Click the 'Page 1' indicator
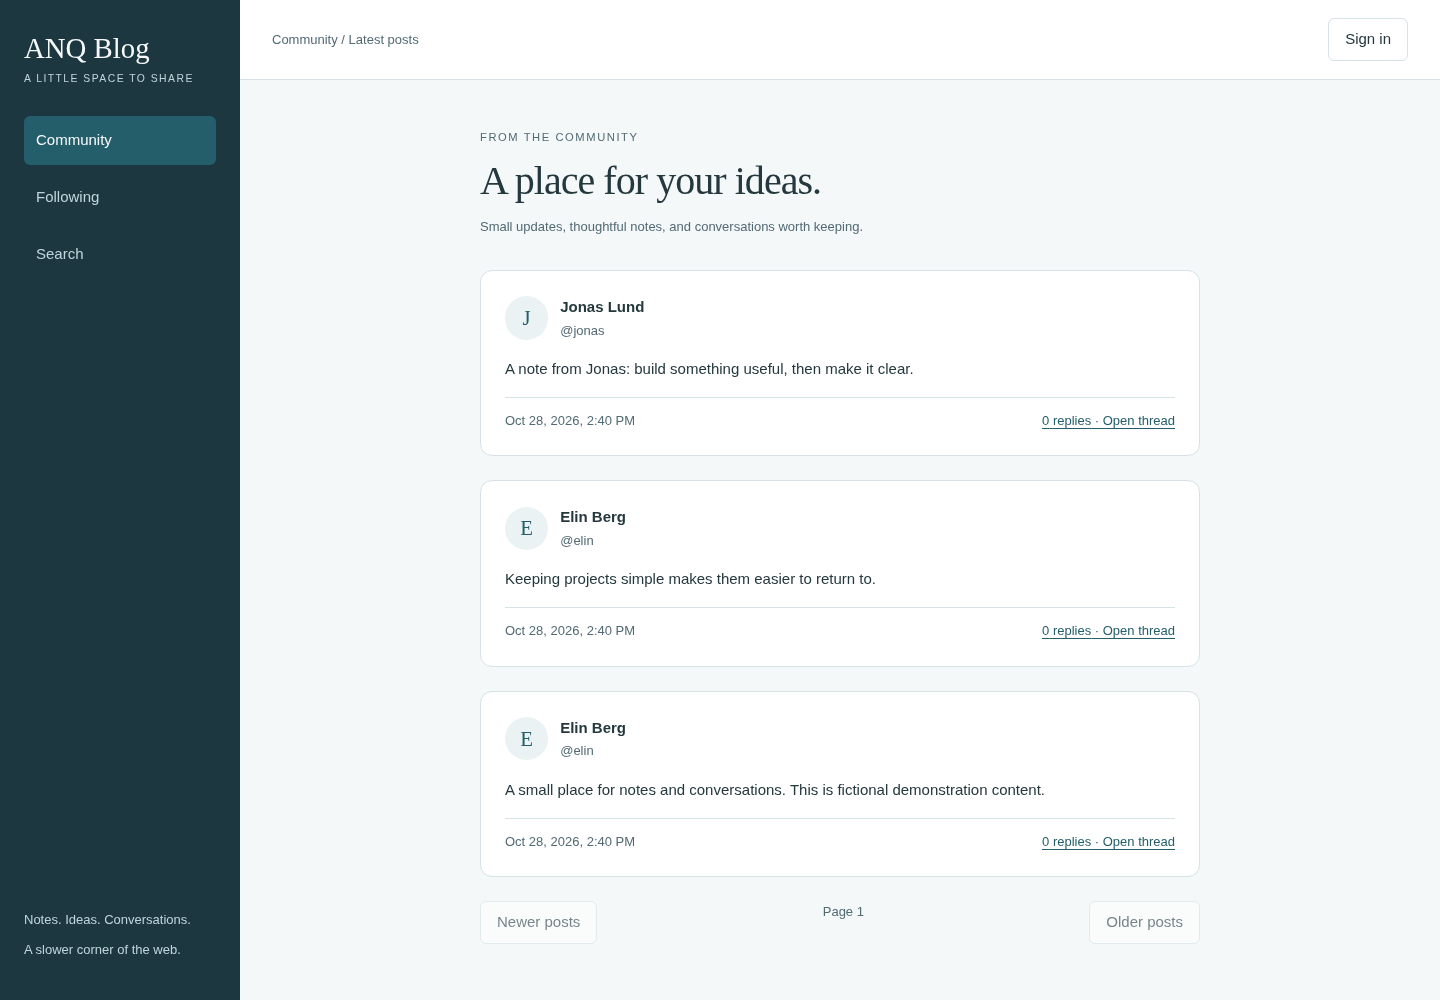The height and width of the screenshot is (1000, 1440). click(x=843, y=912)
